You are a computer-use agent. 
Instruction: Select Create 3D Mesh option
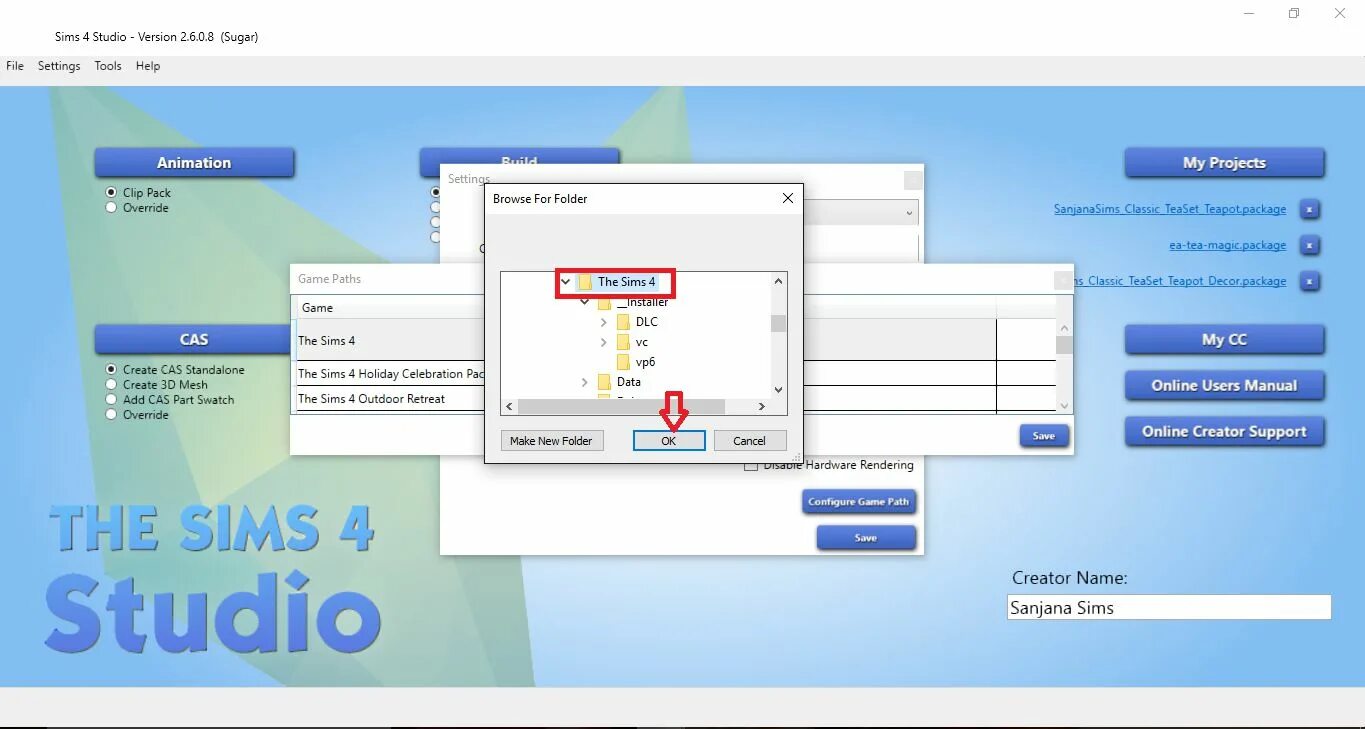coord(111,385)
